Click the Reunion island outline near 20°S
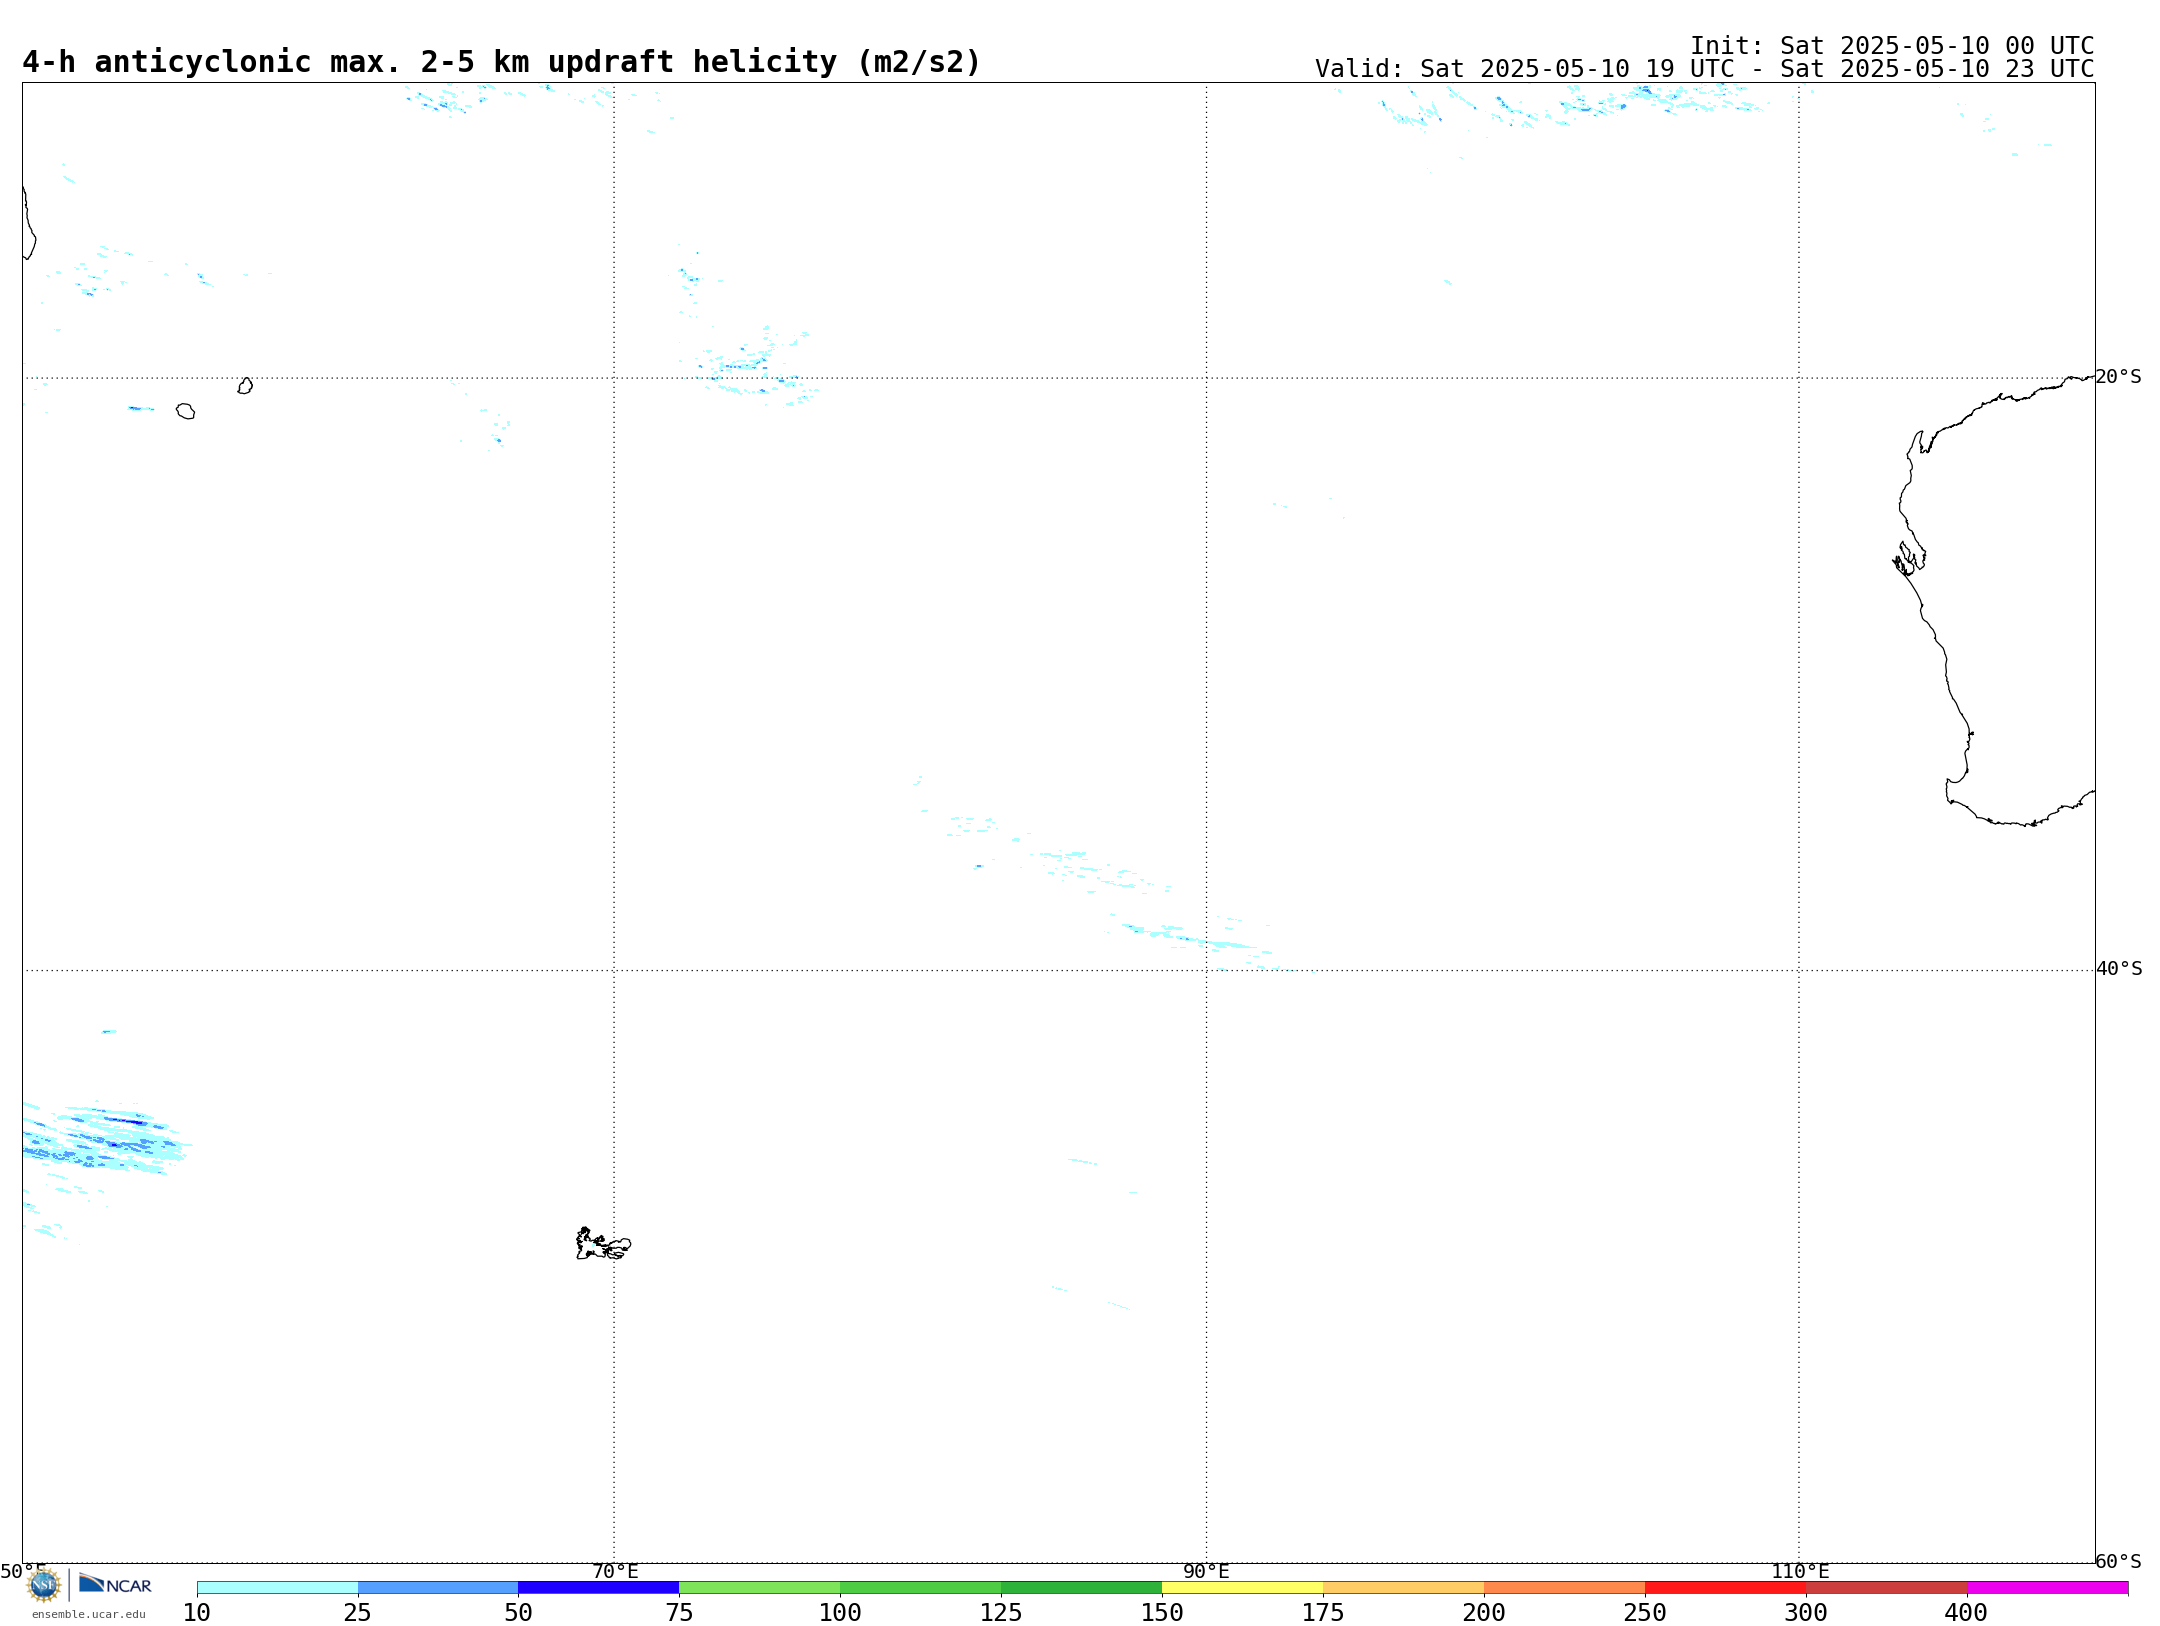The width and height of the screenshot is (2160, 1626). point(186,411)
